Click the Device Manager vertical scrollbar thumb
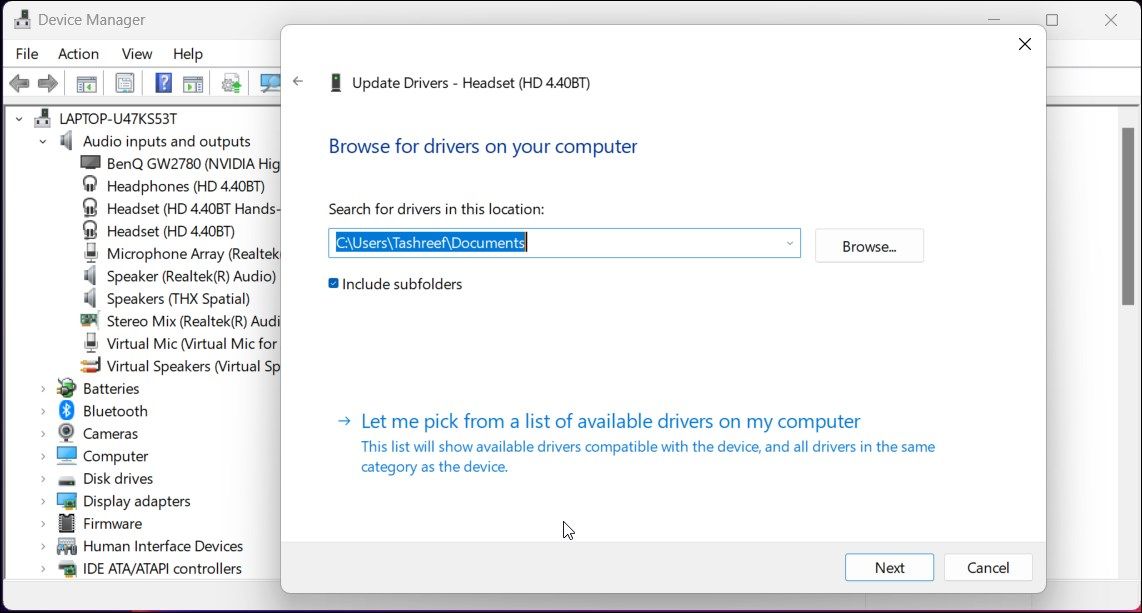The height and width of the screenshot is (613, 1142). point(1128,216)
